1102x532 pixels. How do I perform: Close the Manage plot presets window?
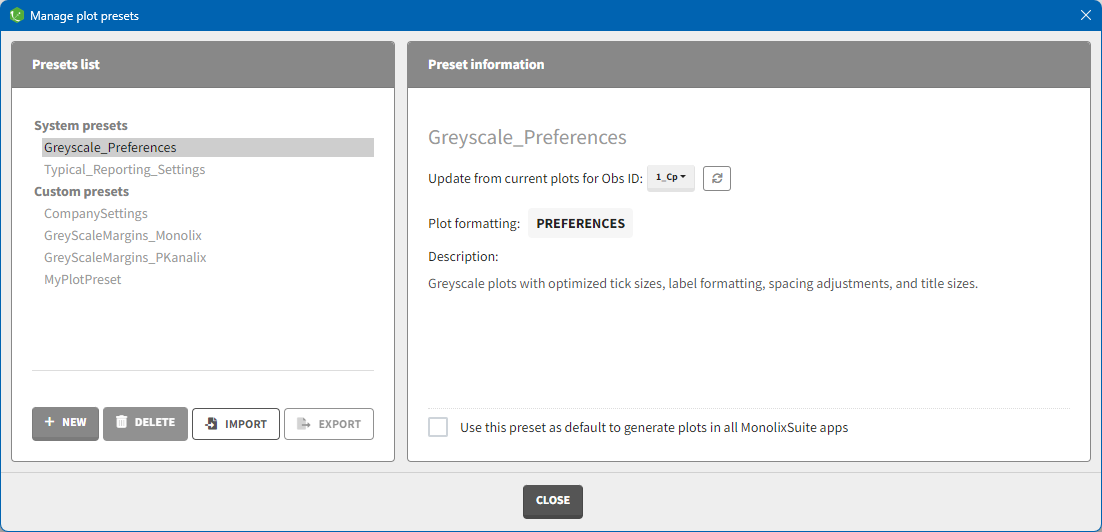[x=552, y=501]
